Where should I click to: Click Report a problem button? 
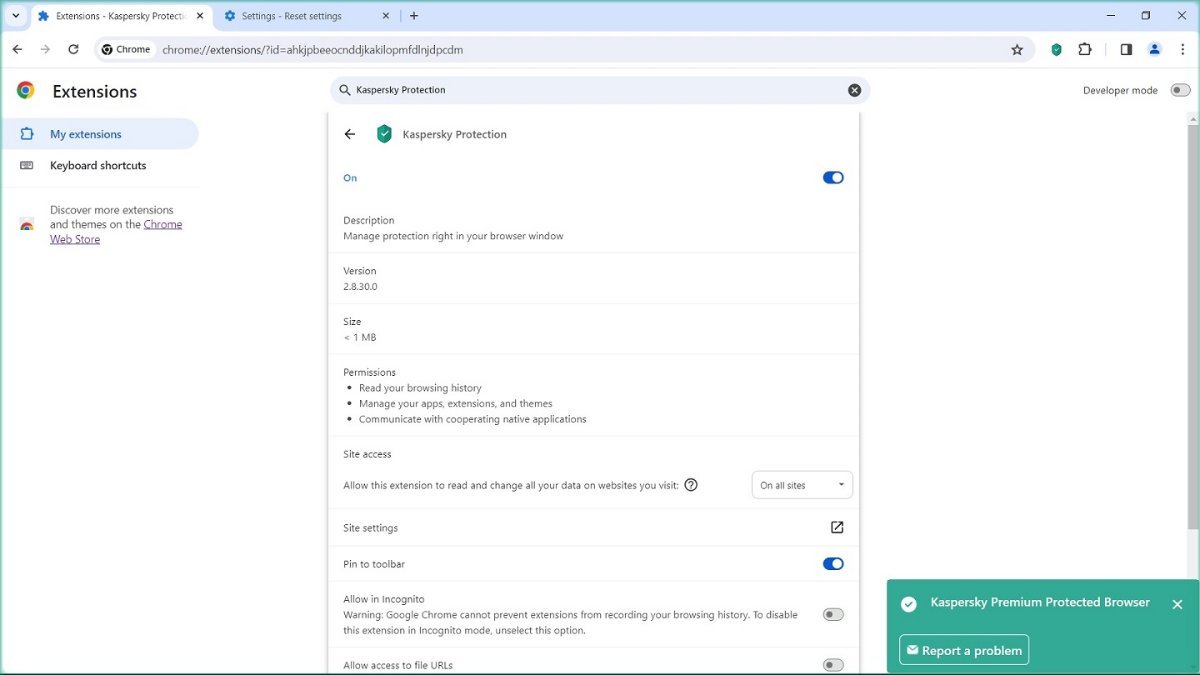pyautogui.click(x=964, y=650)
